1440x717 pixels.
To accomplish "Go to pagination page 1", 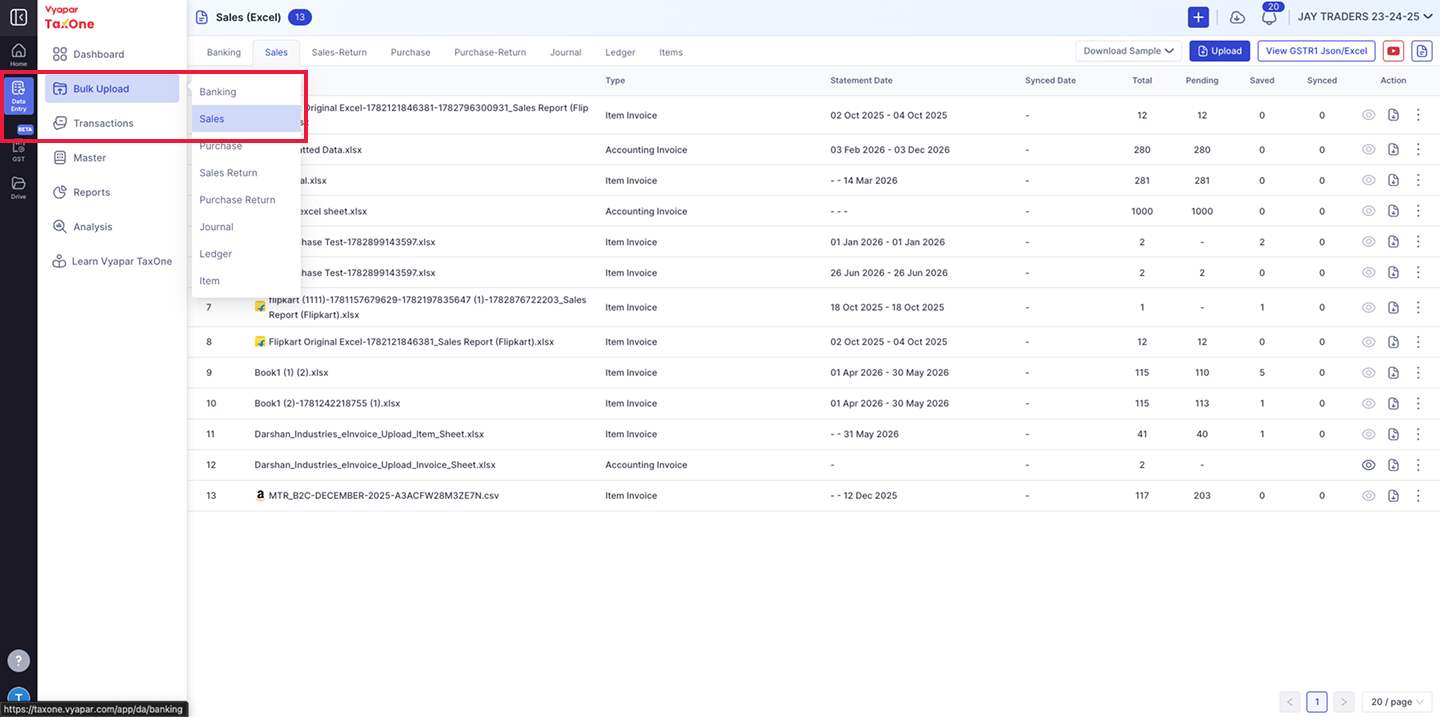I will 1317,702.
